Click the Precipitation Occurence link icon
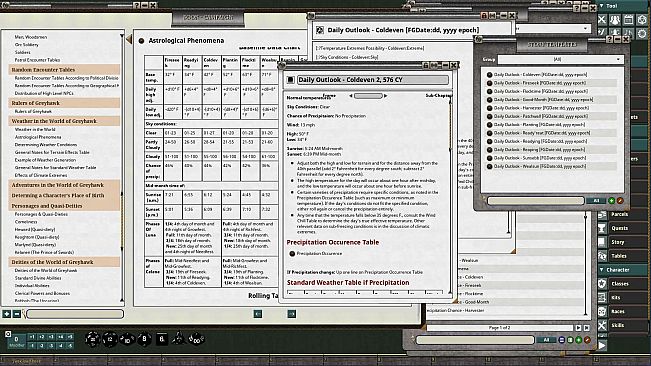Screen dimensions: 651x366 coord(292,254)
